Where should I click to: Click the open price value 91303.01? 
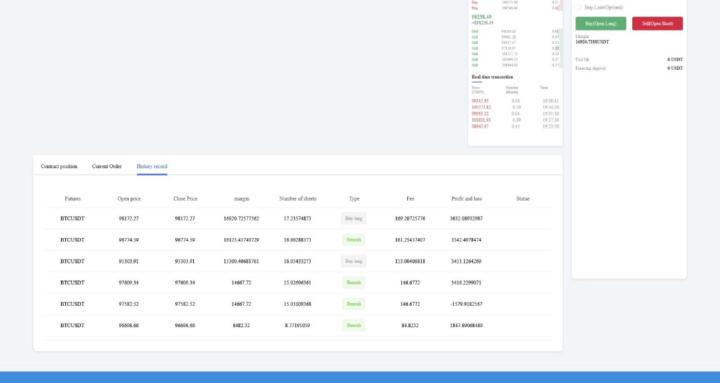129,261
